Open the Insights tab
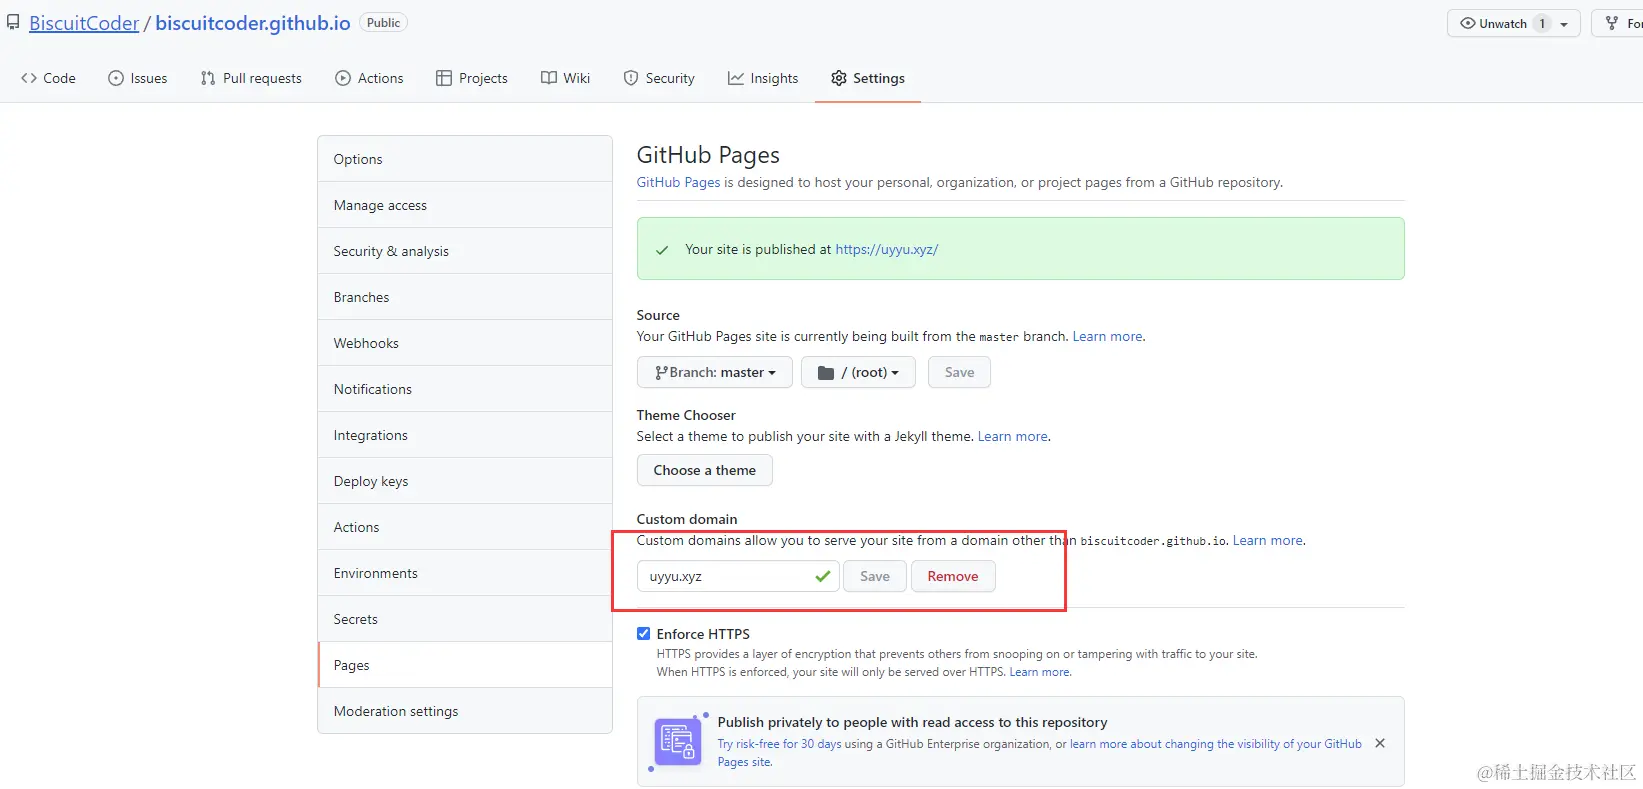The image size is (1643, 789). click(x=763, y=78)
